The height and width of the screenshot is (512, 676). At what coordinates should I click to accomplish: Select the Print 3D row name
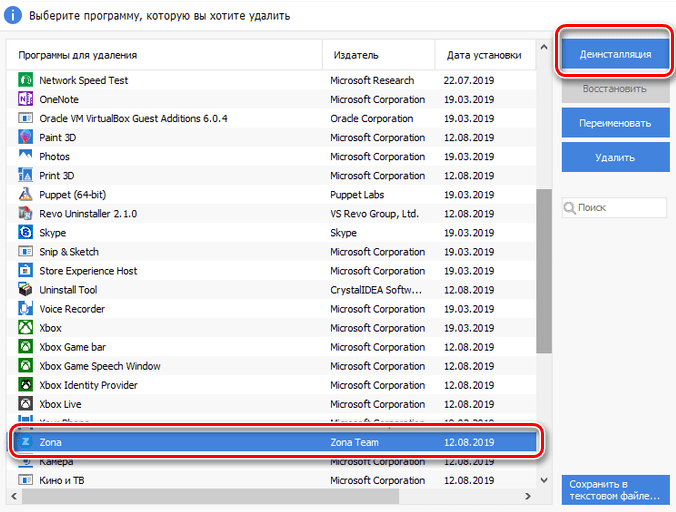tap(56, 175)
